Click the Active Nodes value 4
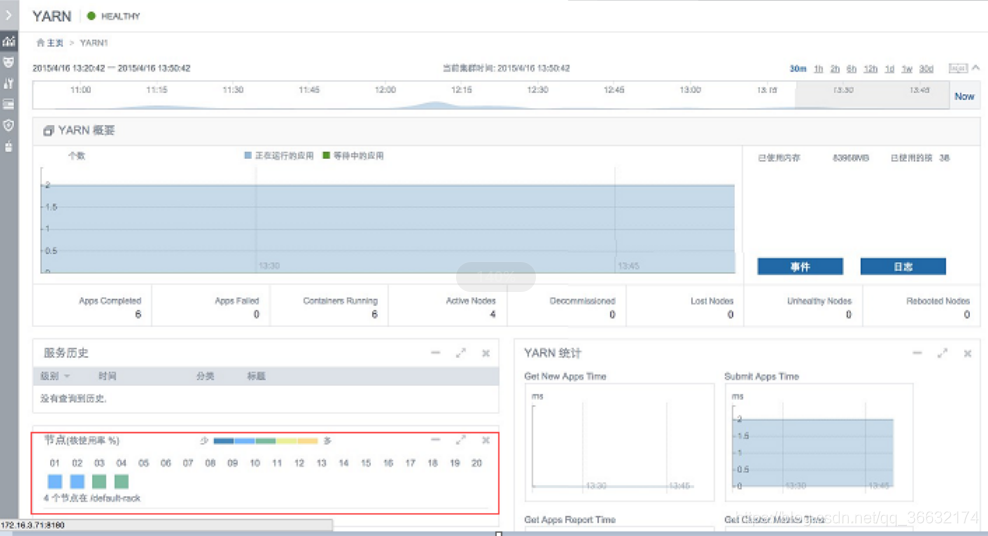Viewport: 988px width, 536px height. tap(493, 314)
